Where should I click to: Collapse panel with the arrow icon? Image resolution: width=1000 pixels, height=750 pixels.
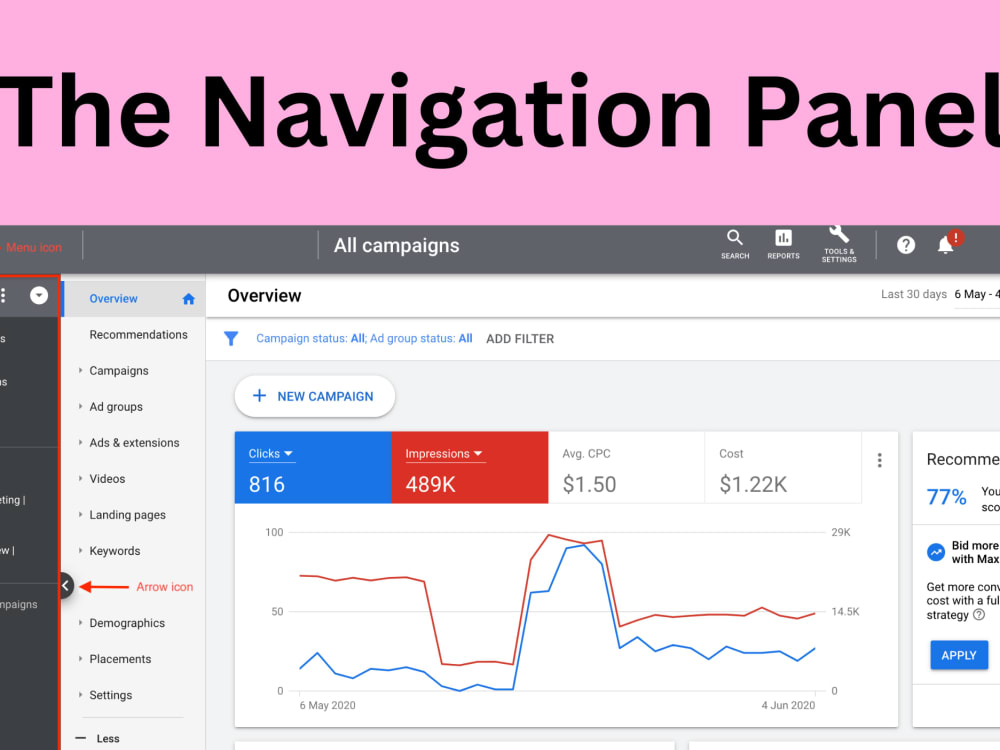tap(66, 586)
